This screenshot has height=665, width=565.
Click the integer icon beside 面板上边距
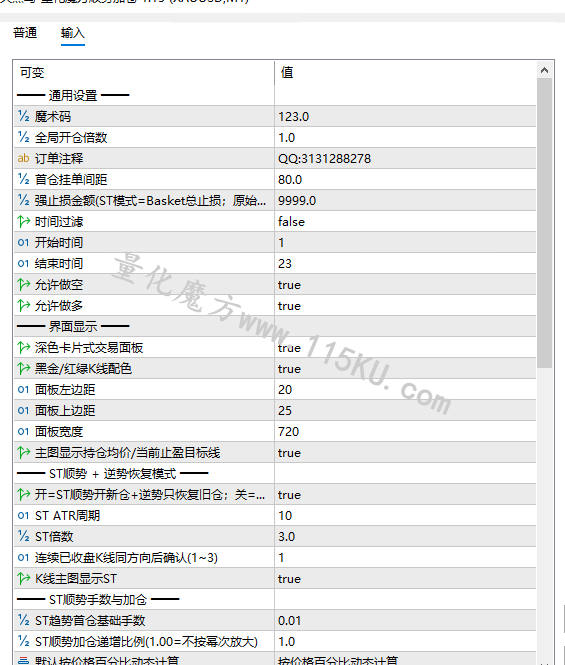pos(23,411)
